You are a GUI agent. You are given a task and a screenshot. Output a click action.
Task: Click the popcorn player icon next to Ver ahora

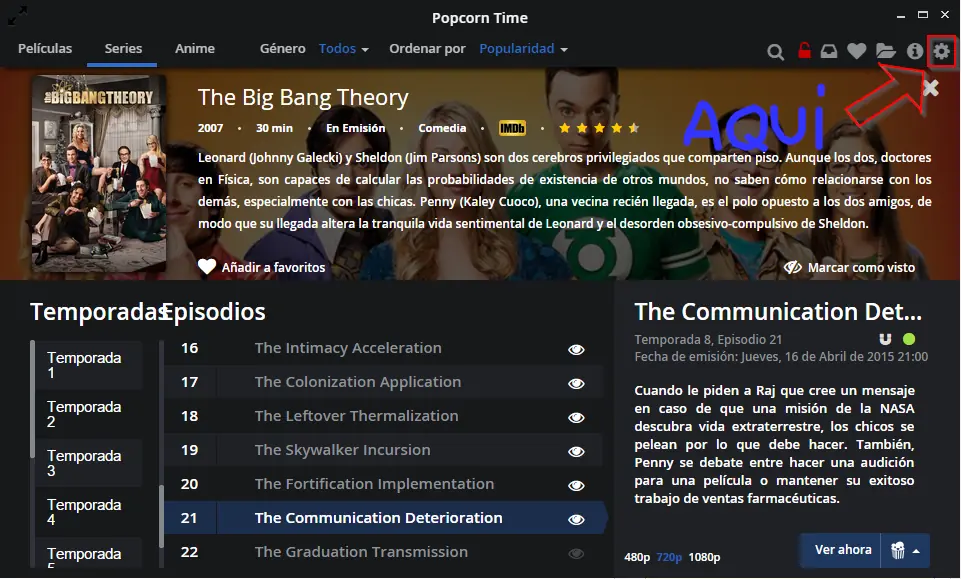coord(897,550)
